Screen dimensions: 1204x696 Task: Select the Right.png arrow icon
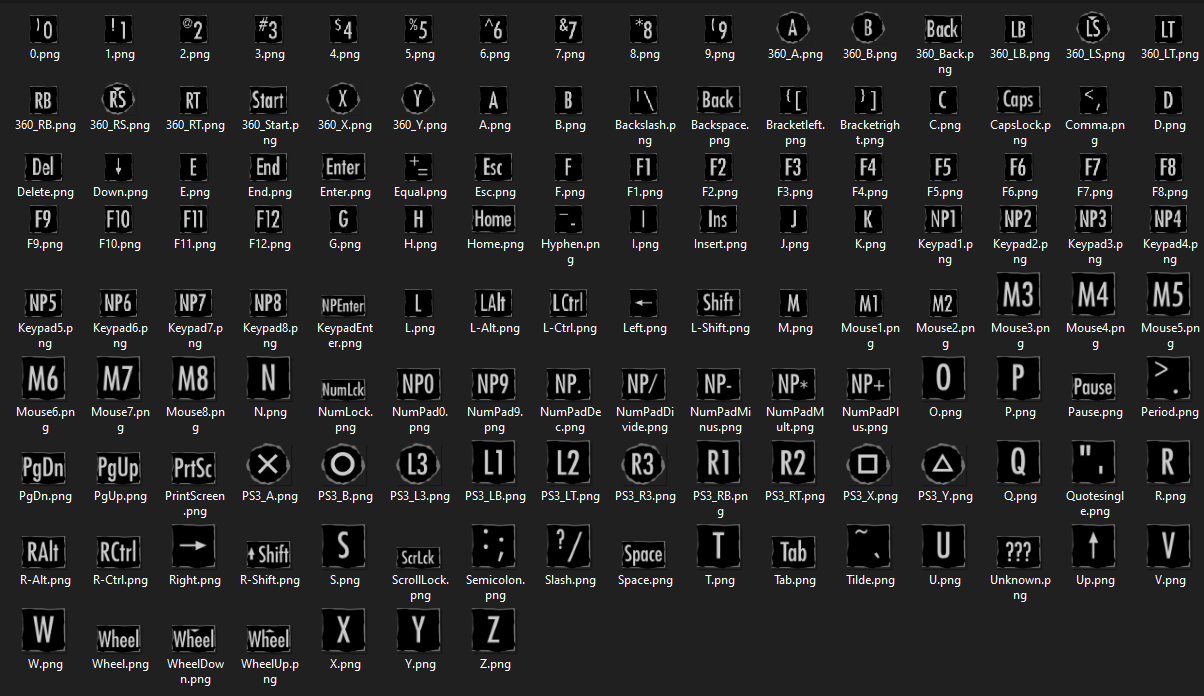[x=193, y=547]
